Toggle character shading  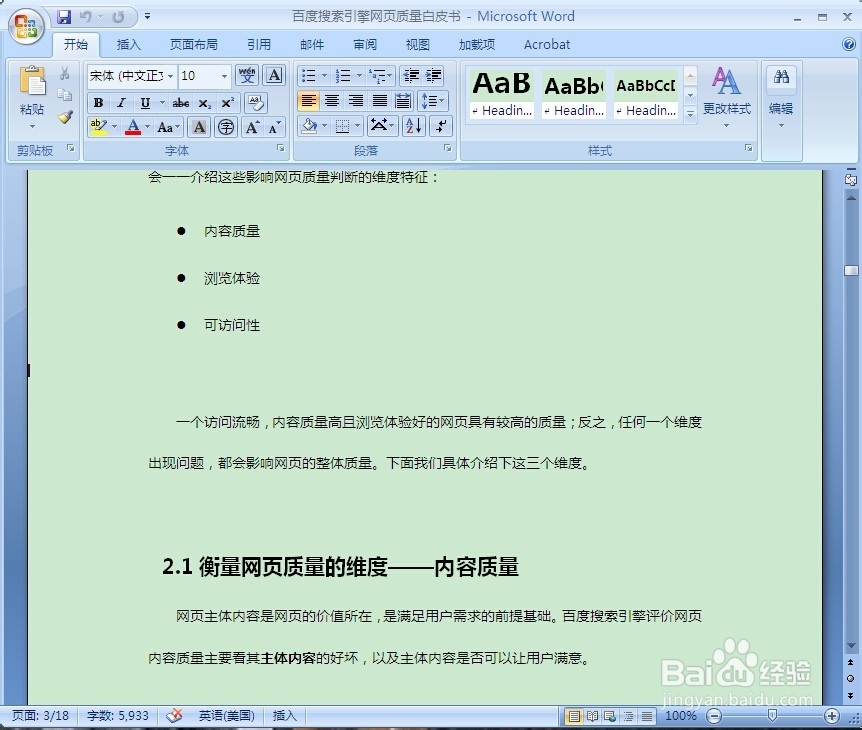click(200, 127)
